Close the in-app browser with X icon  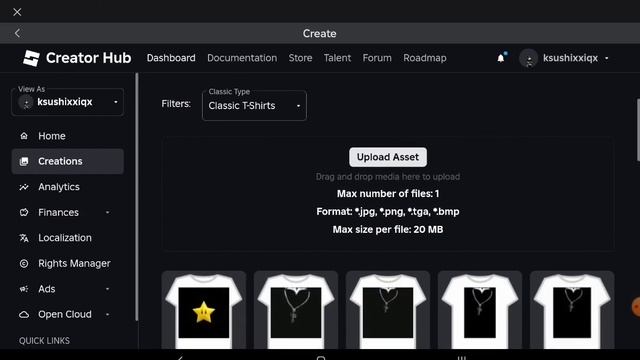[17, 12]
